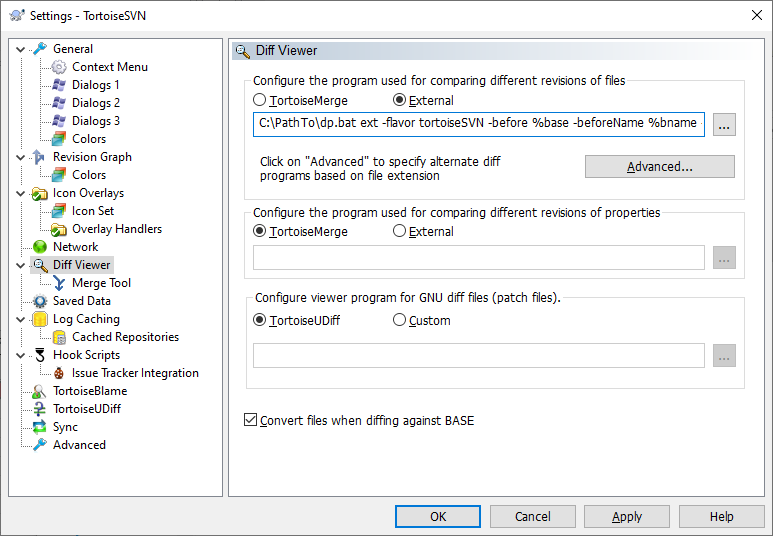Click the Context Menu gear icon
The height and width of the screenshot is (536, 773).
point(59,67)
